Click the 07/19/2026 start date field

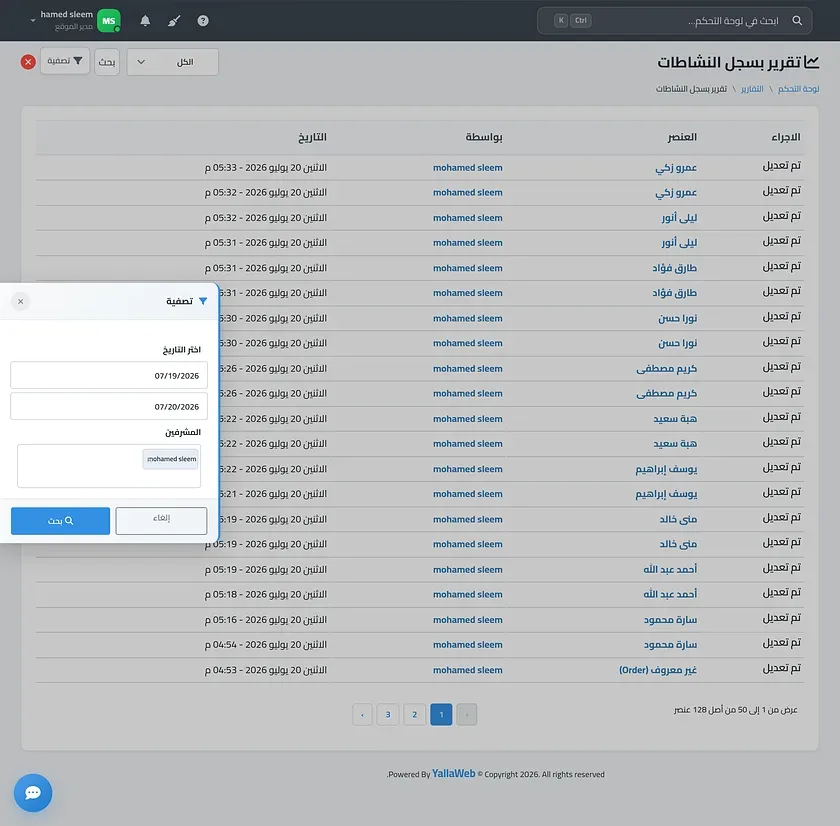point(109,376)
